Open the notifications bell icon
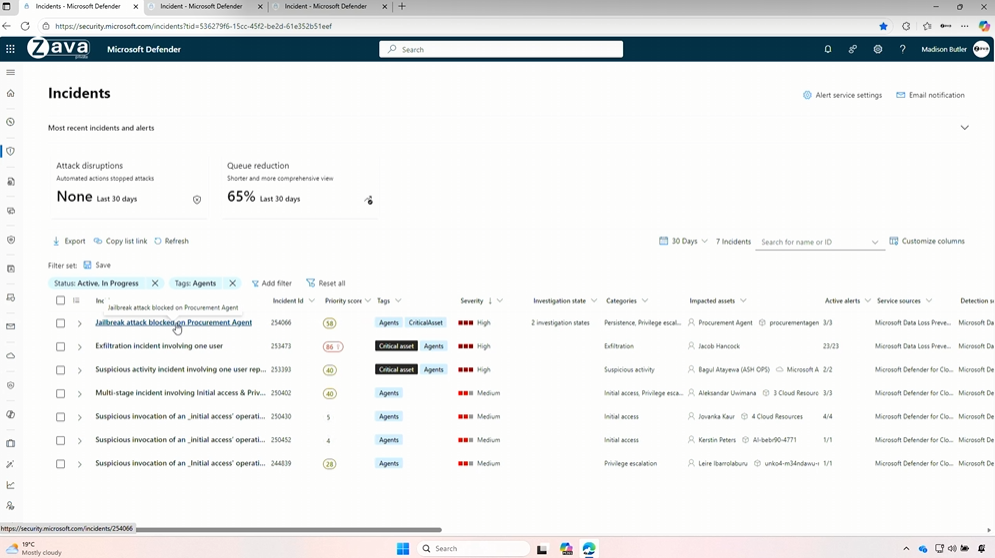 pyautogui.click(x=827, y=49)
